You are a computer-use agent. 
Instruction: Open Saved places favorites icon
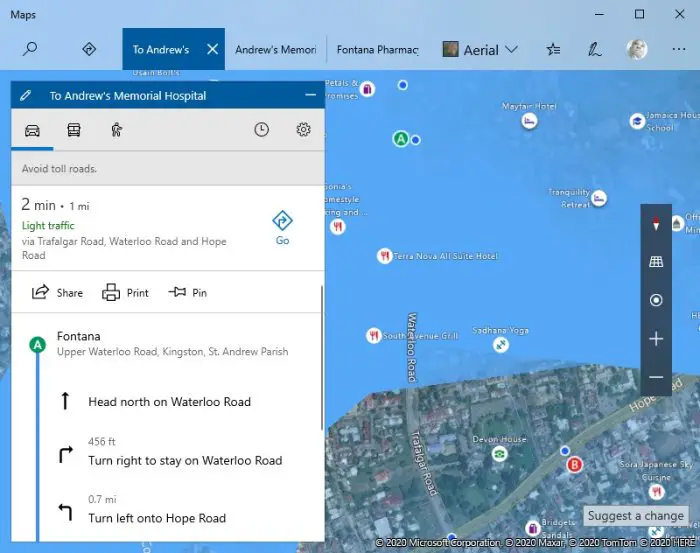553,49
